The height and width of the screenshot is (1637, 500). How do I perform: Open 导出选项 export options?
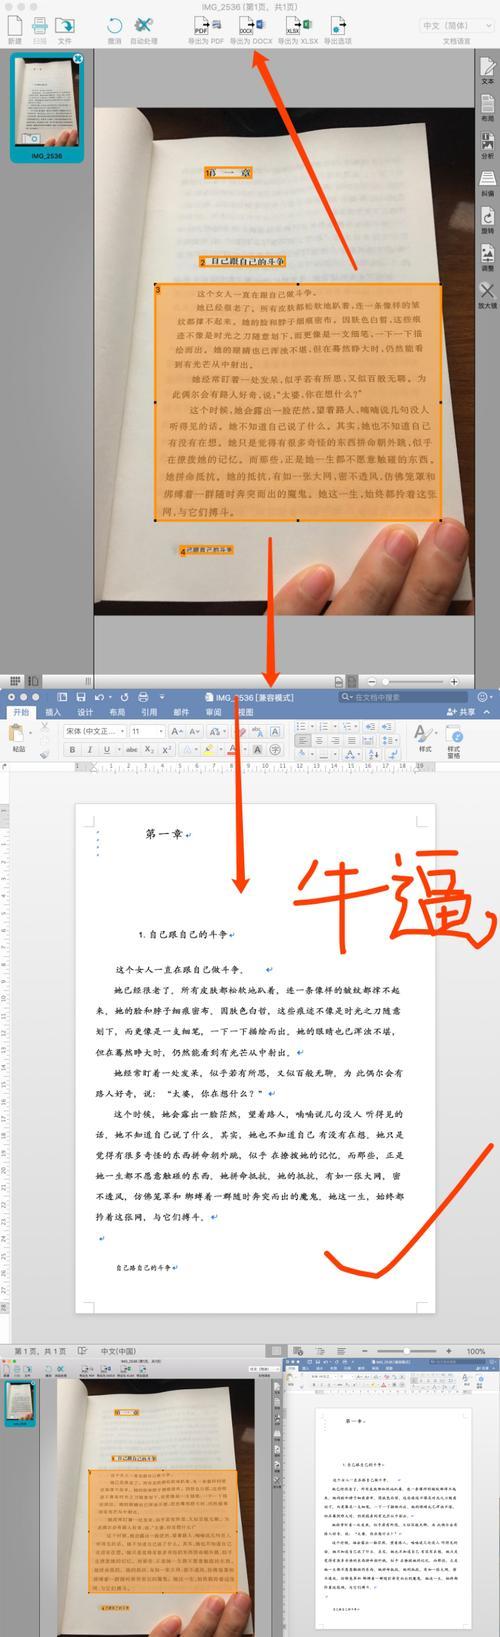(340, 30)
